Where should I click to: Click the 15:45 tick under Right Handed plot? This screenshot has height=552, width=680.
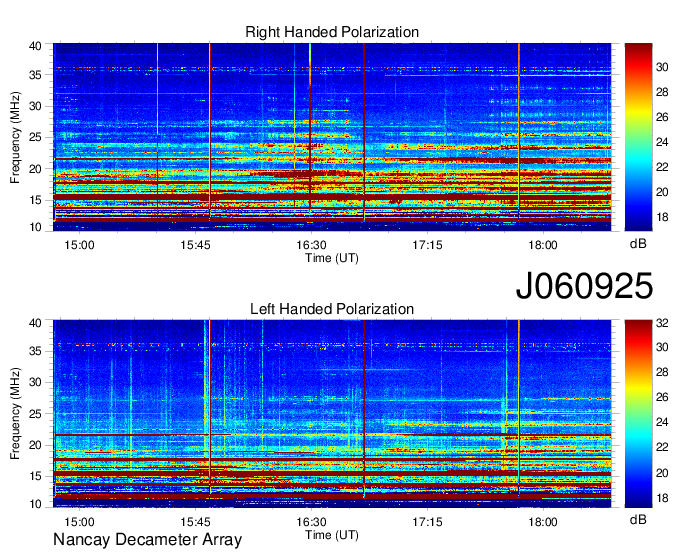[195, 245]
